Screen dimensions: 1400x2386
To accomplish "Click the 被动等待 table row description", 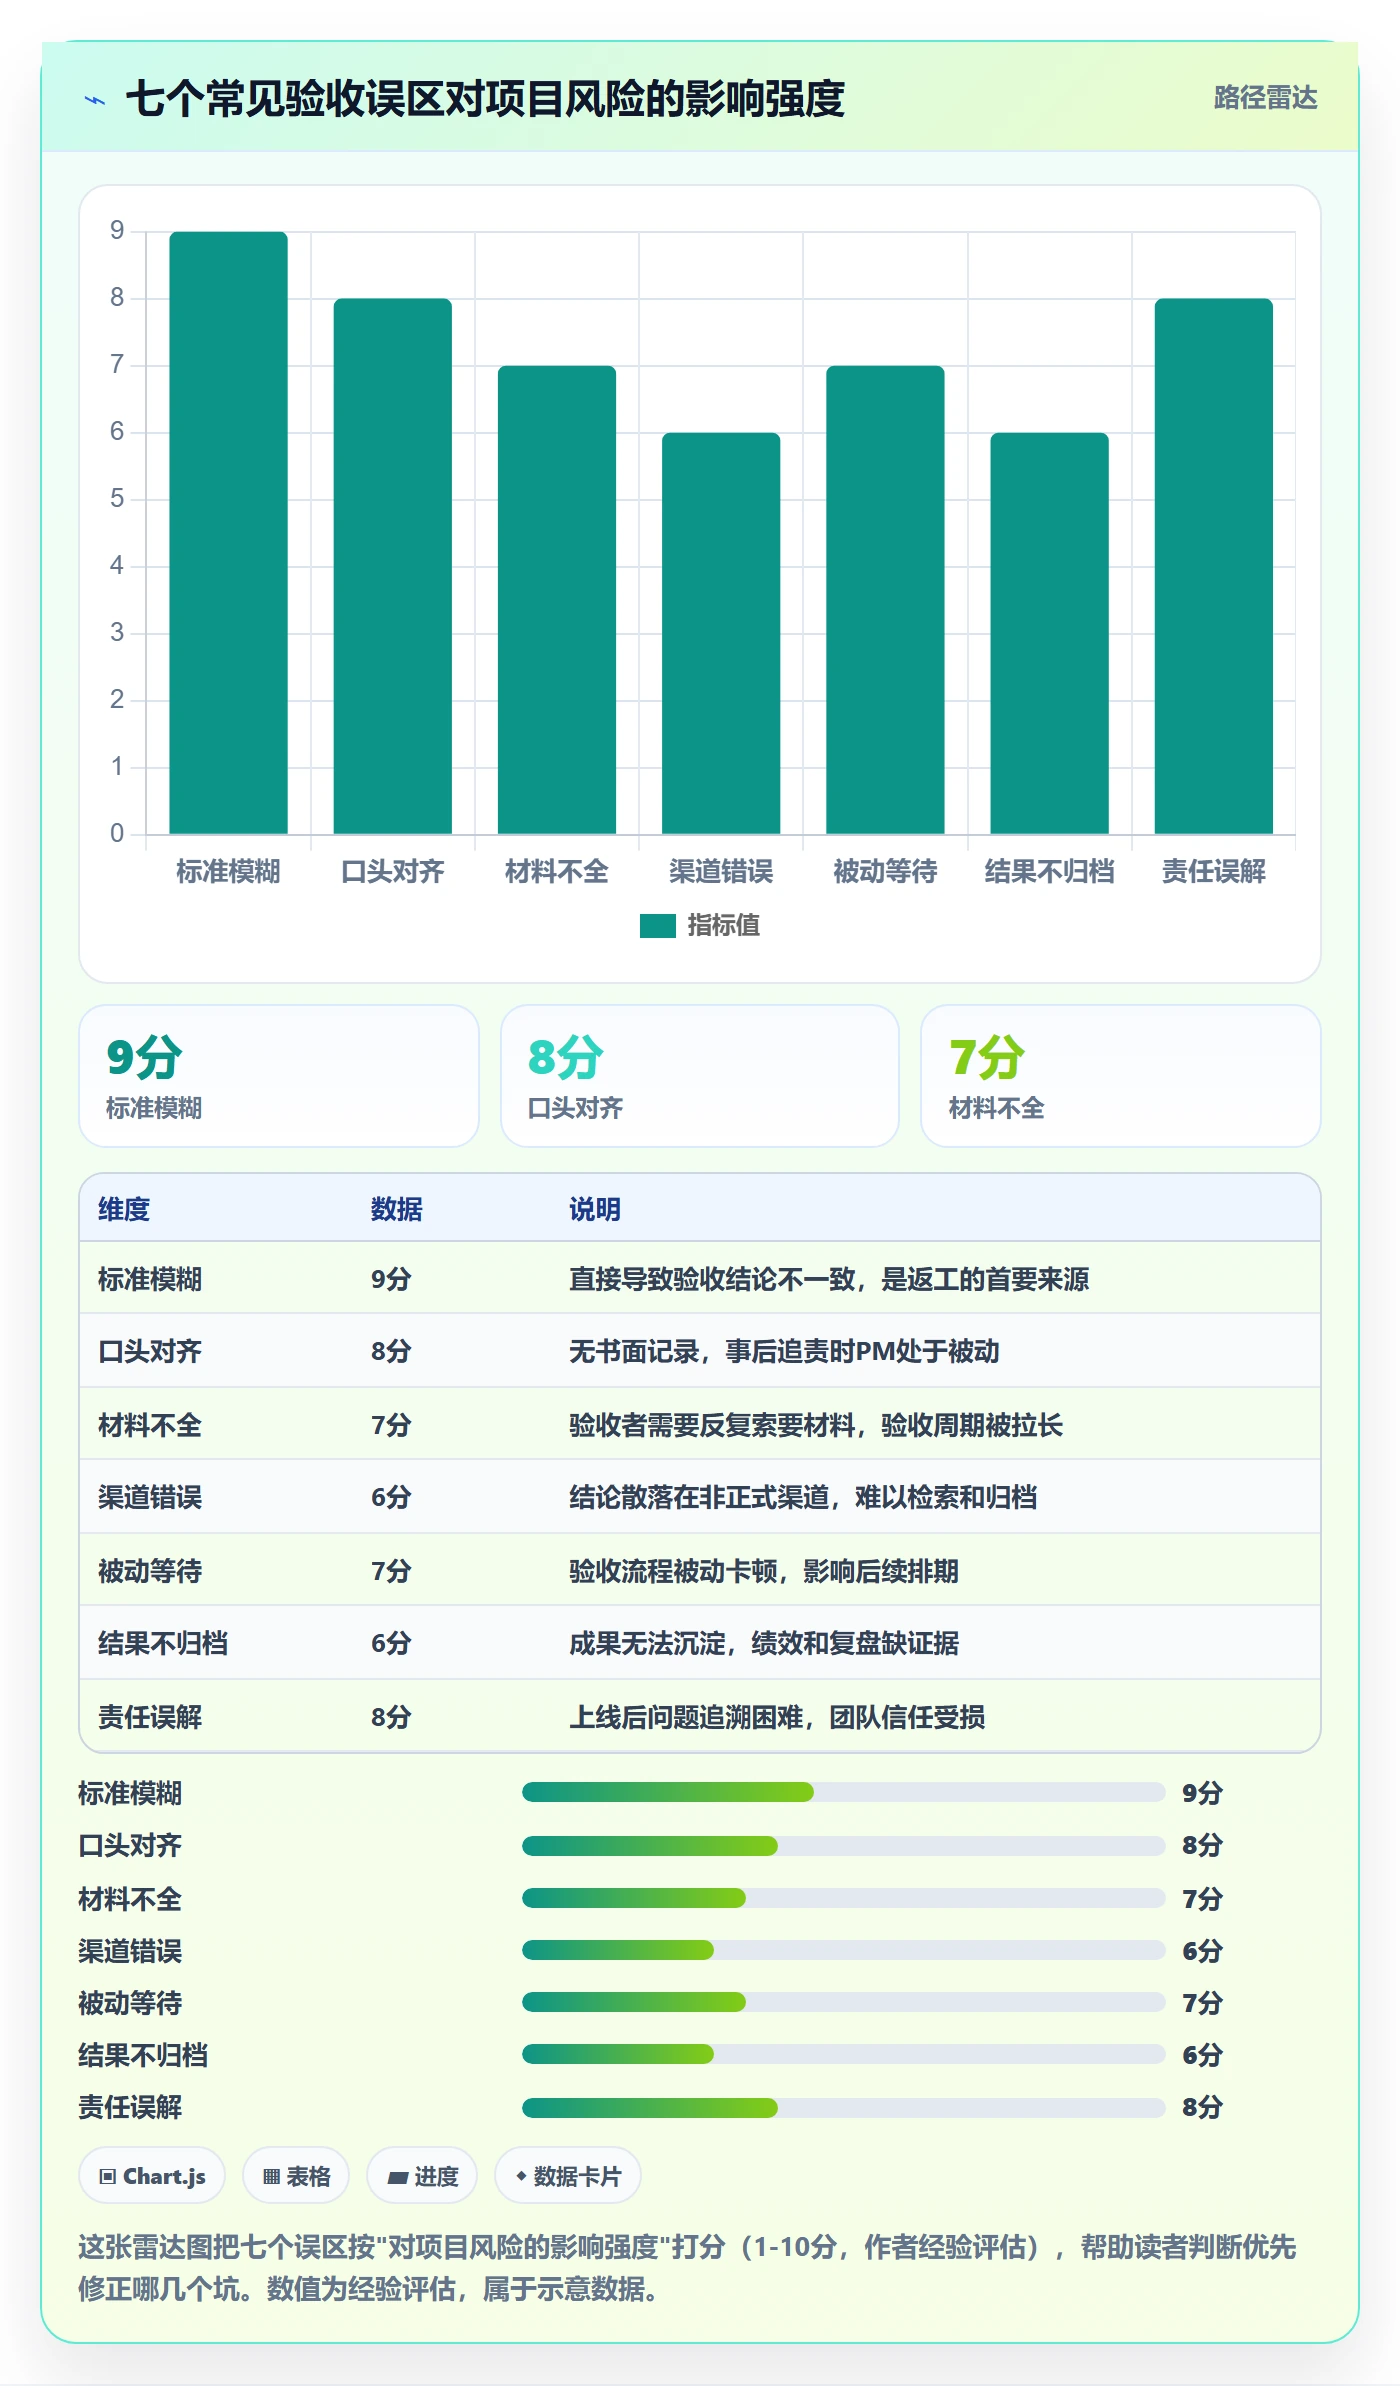I will tap(764, 1571).
